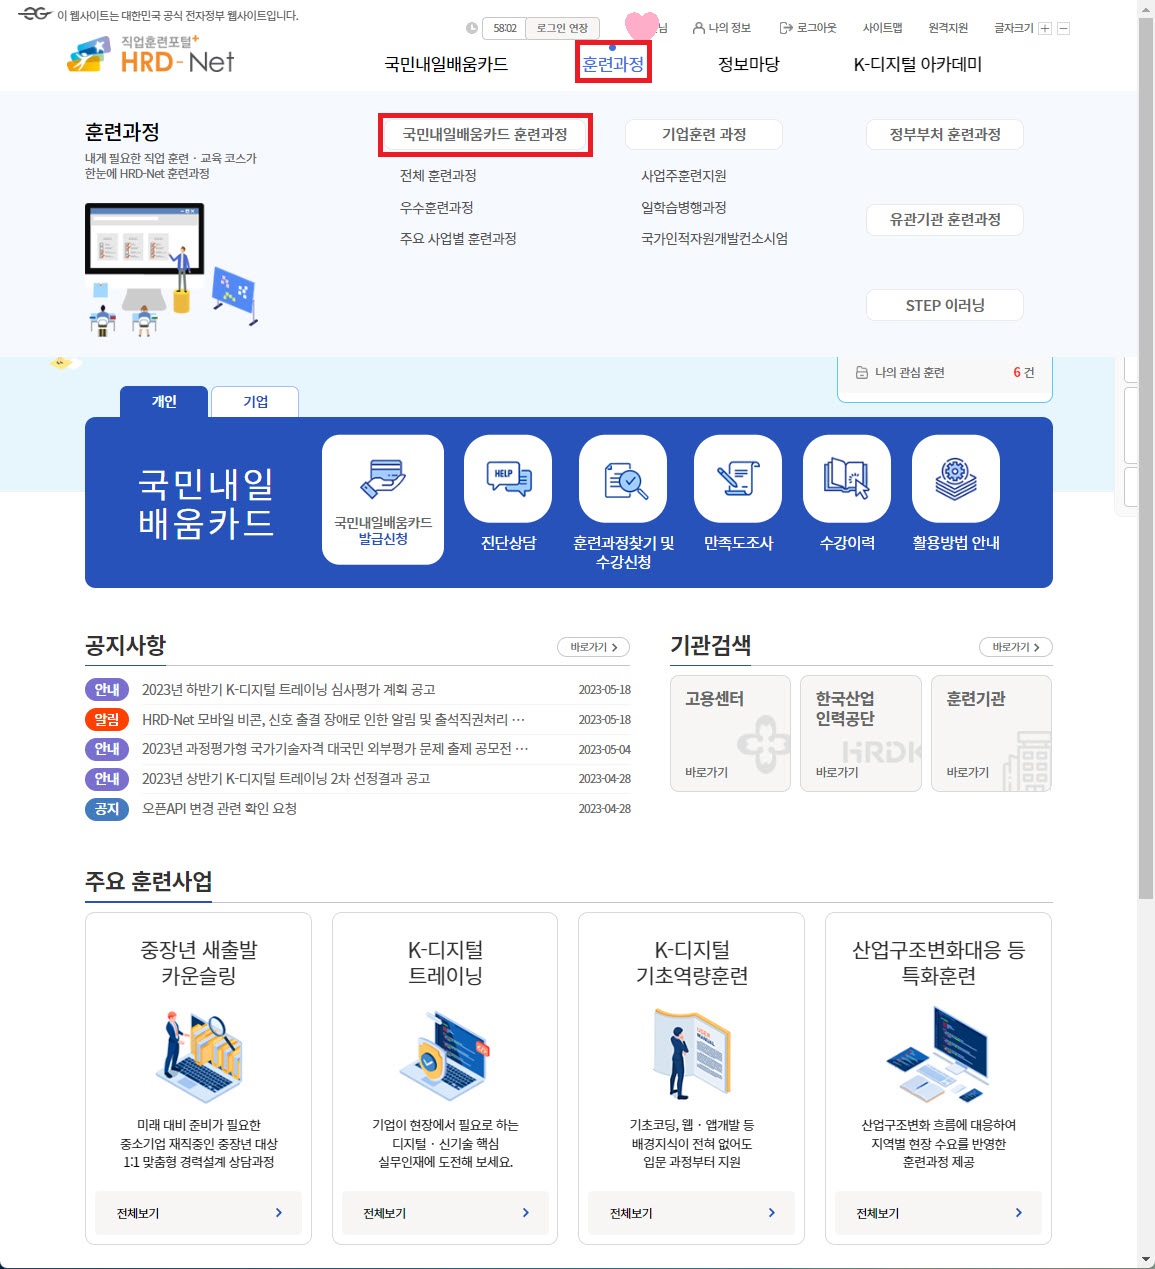Open 국가인적자원개발컨소시엄 link
The width and height of the screenshot is (1155, 1269).
coord(715,239)
